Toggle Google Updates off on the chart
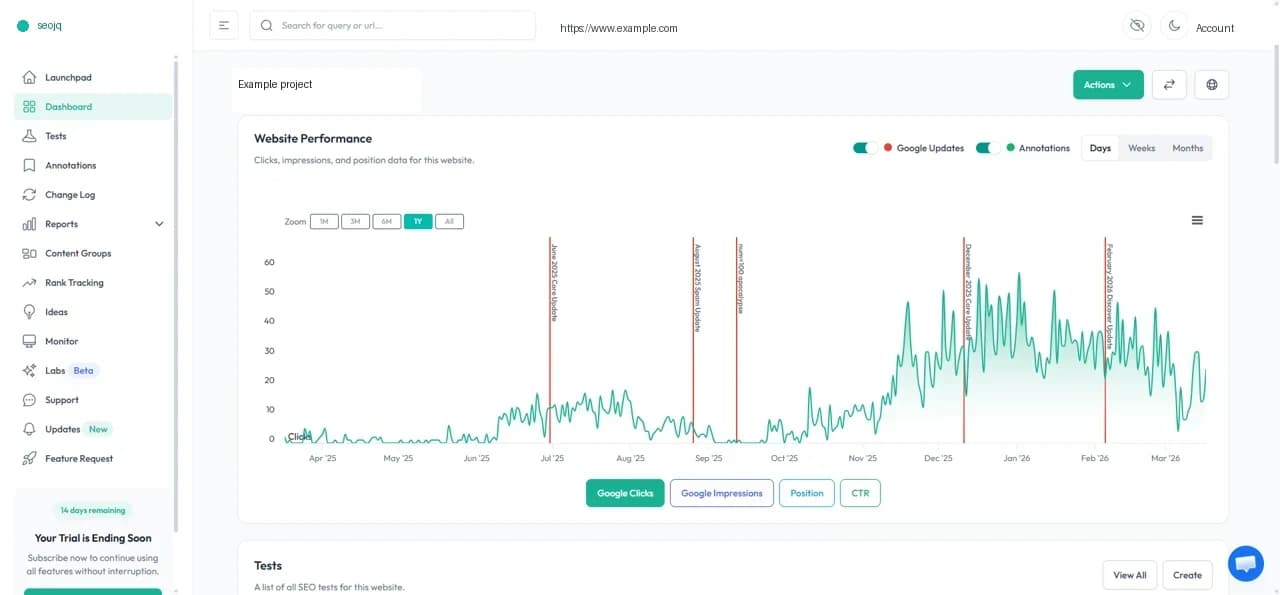 click(x=864, y=147)
